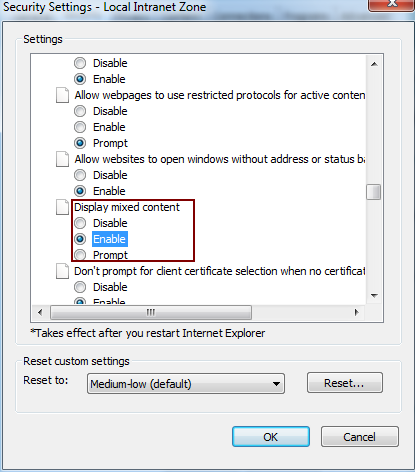This screenshot has height=472, width=415.
Task: Click the horizontal scrollbar left arrow
Action: coord(40,313)
